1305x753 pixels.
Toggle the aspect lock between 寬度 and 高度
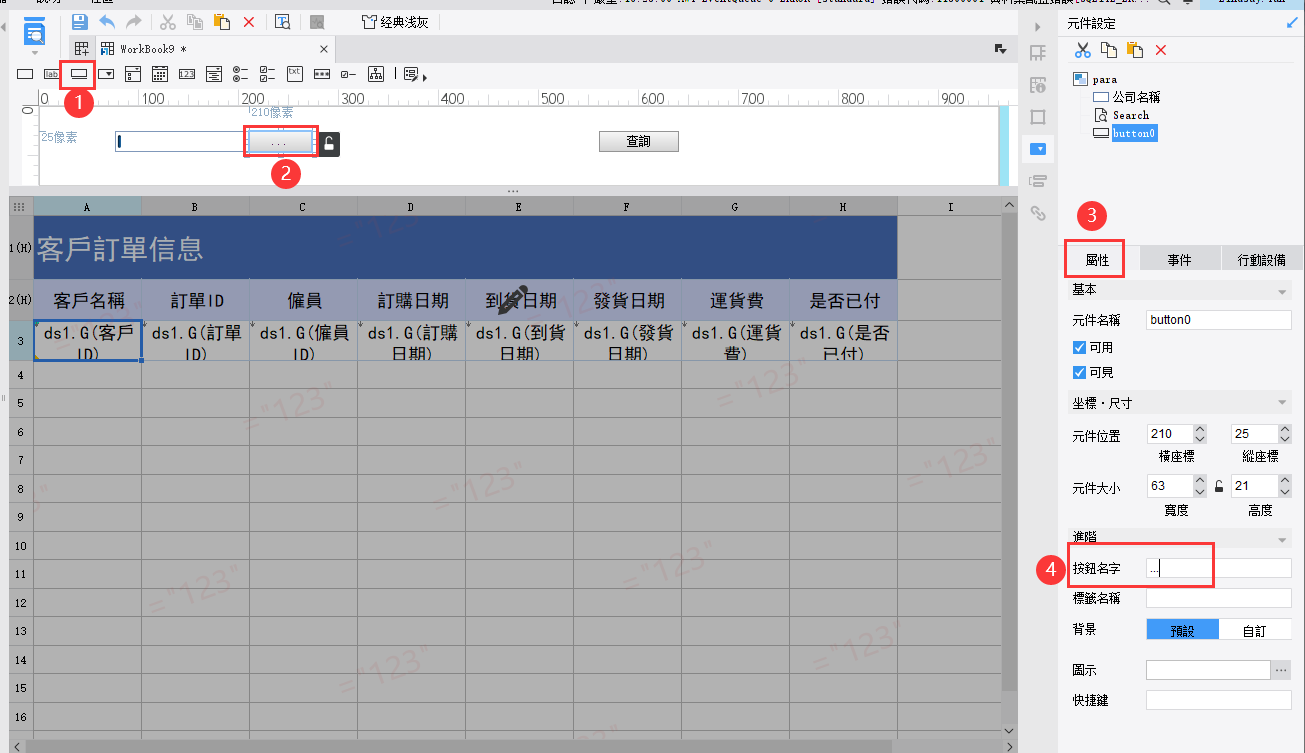click(x=1219, y=487)
